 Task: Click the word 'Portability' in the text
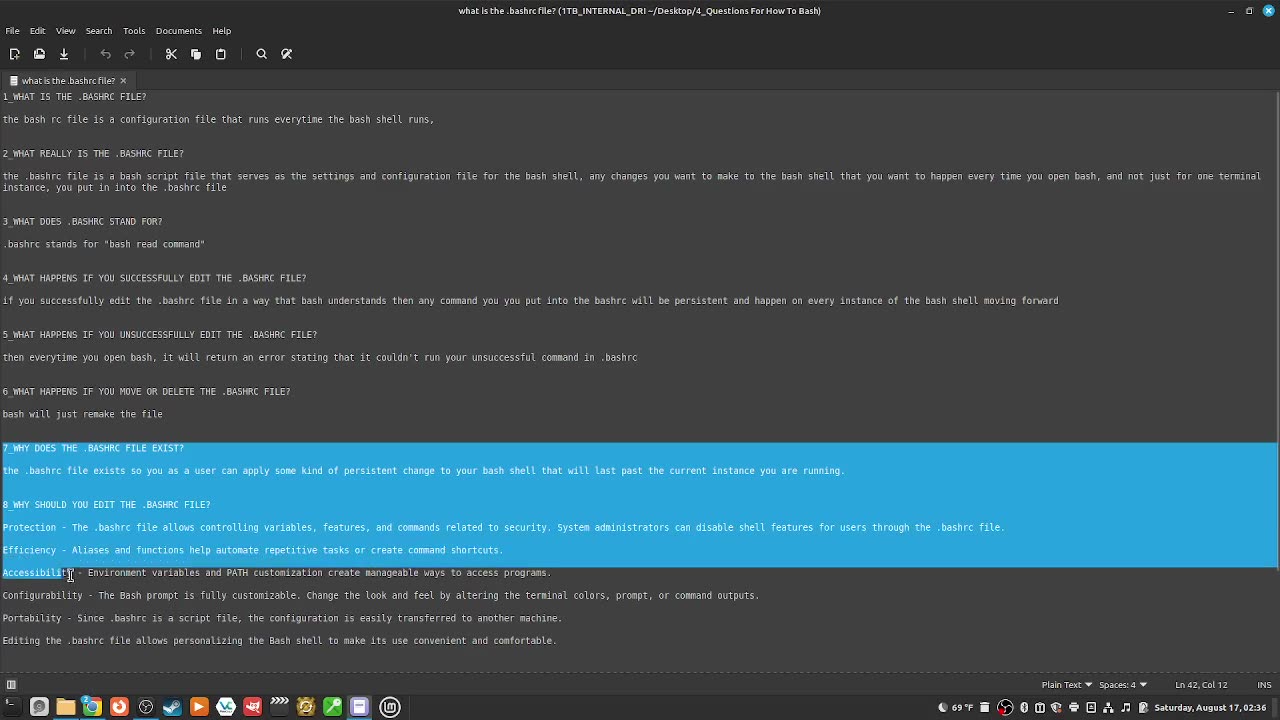pos(32,618)
